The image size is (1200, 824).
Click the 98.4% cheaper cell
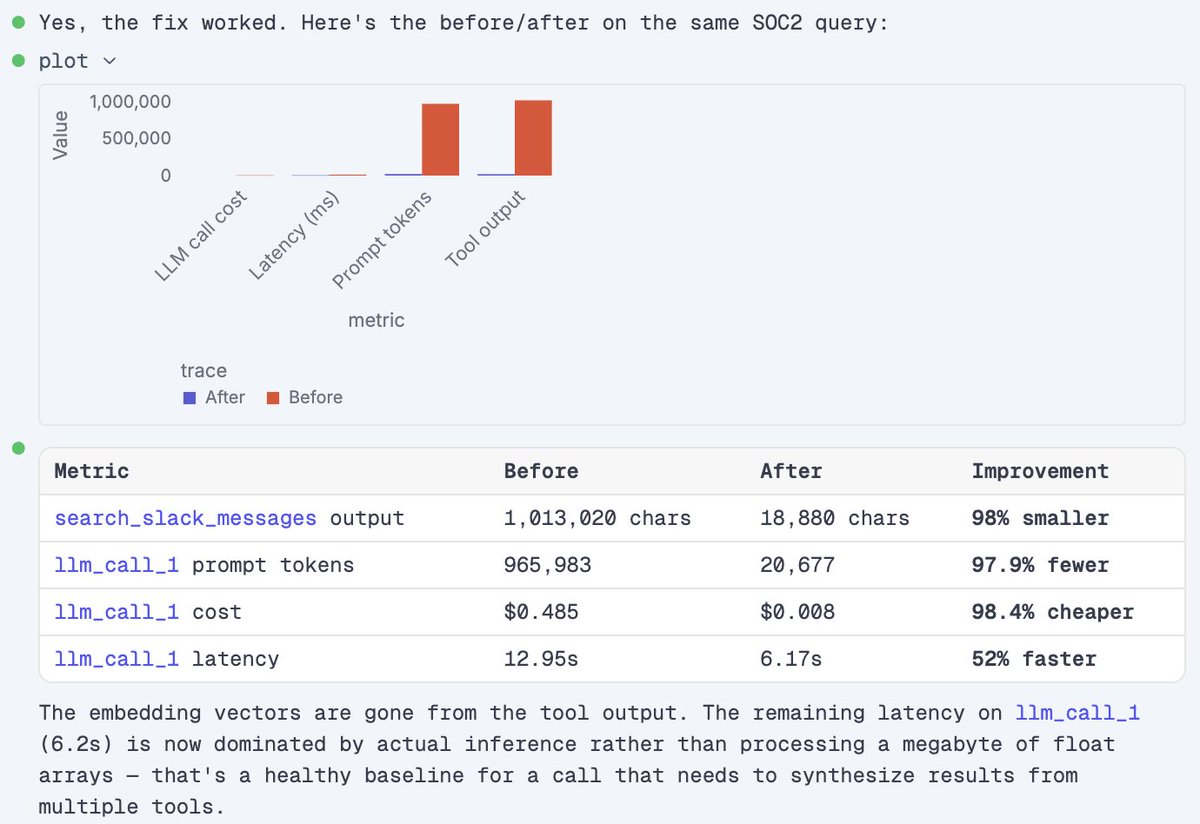click(1053, 612)
